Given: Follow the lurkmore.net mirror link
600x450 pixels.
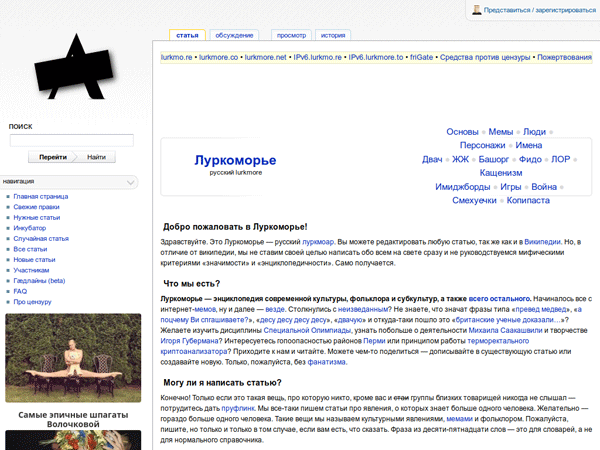Looking at the screenshot, I should pyautogui.click(x=266, y=57).
